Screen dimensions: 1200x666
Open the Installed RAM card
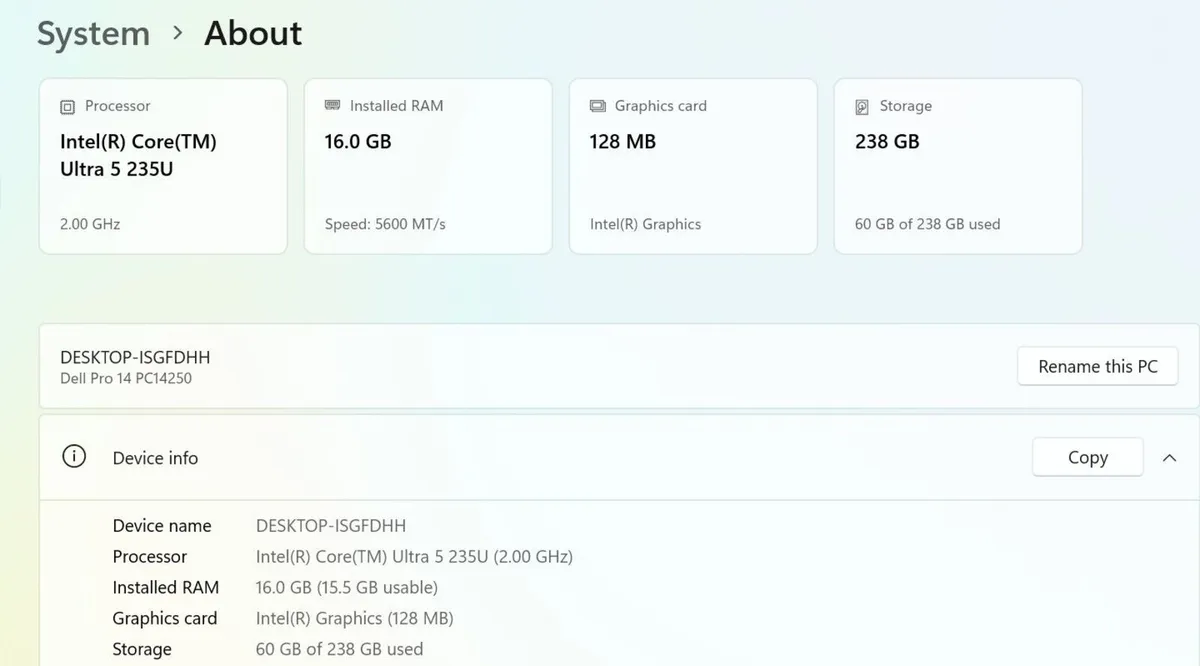pos(428,166)
